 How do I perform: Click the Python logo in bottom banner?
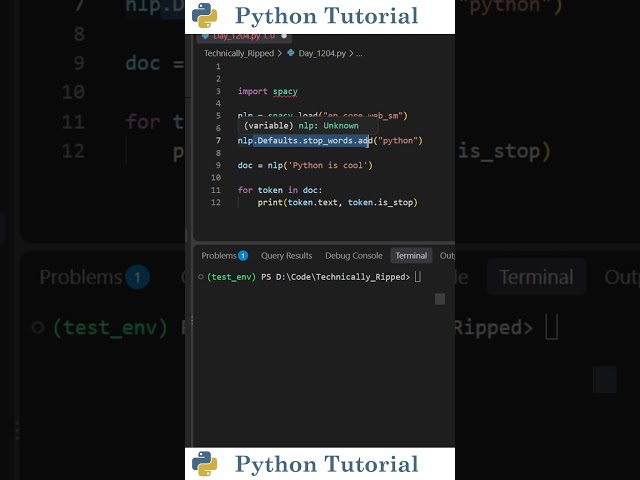tap(204, 463)
